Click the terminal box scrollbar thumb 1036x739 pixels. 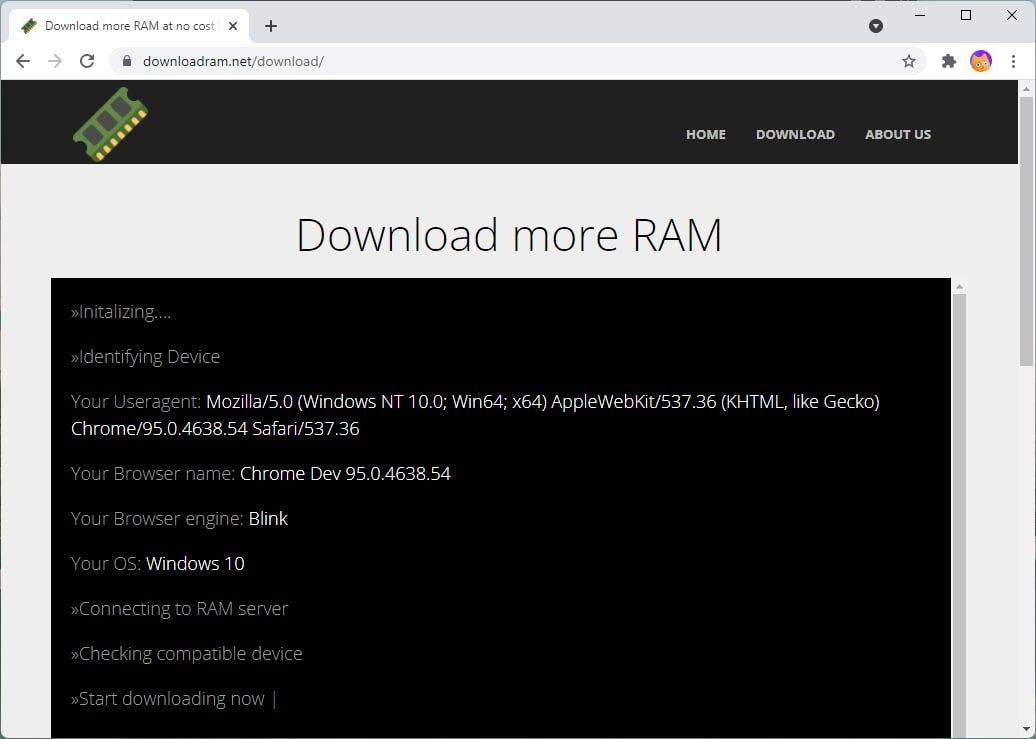pos(959,516)
